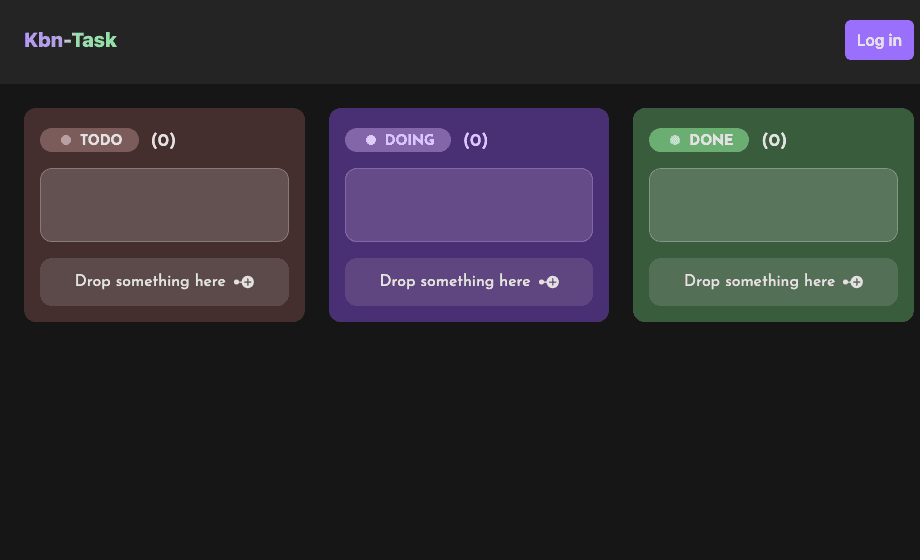Click the plus icon in DOING column
The width and height of the screenshot is (920, 560).
[550, 282]
